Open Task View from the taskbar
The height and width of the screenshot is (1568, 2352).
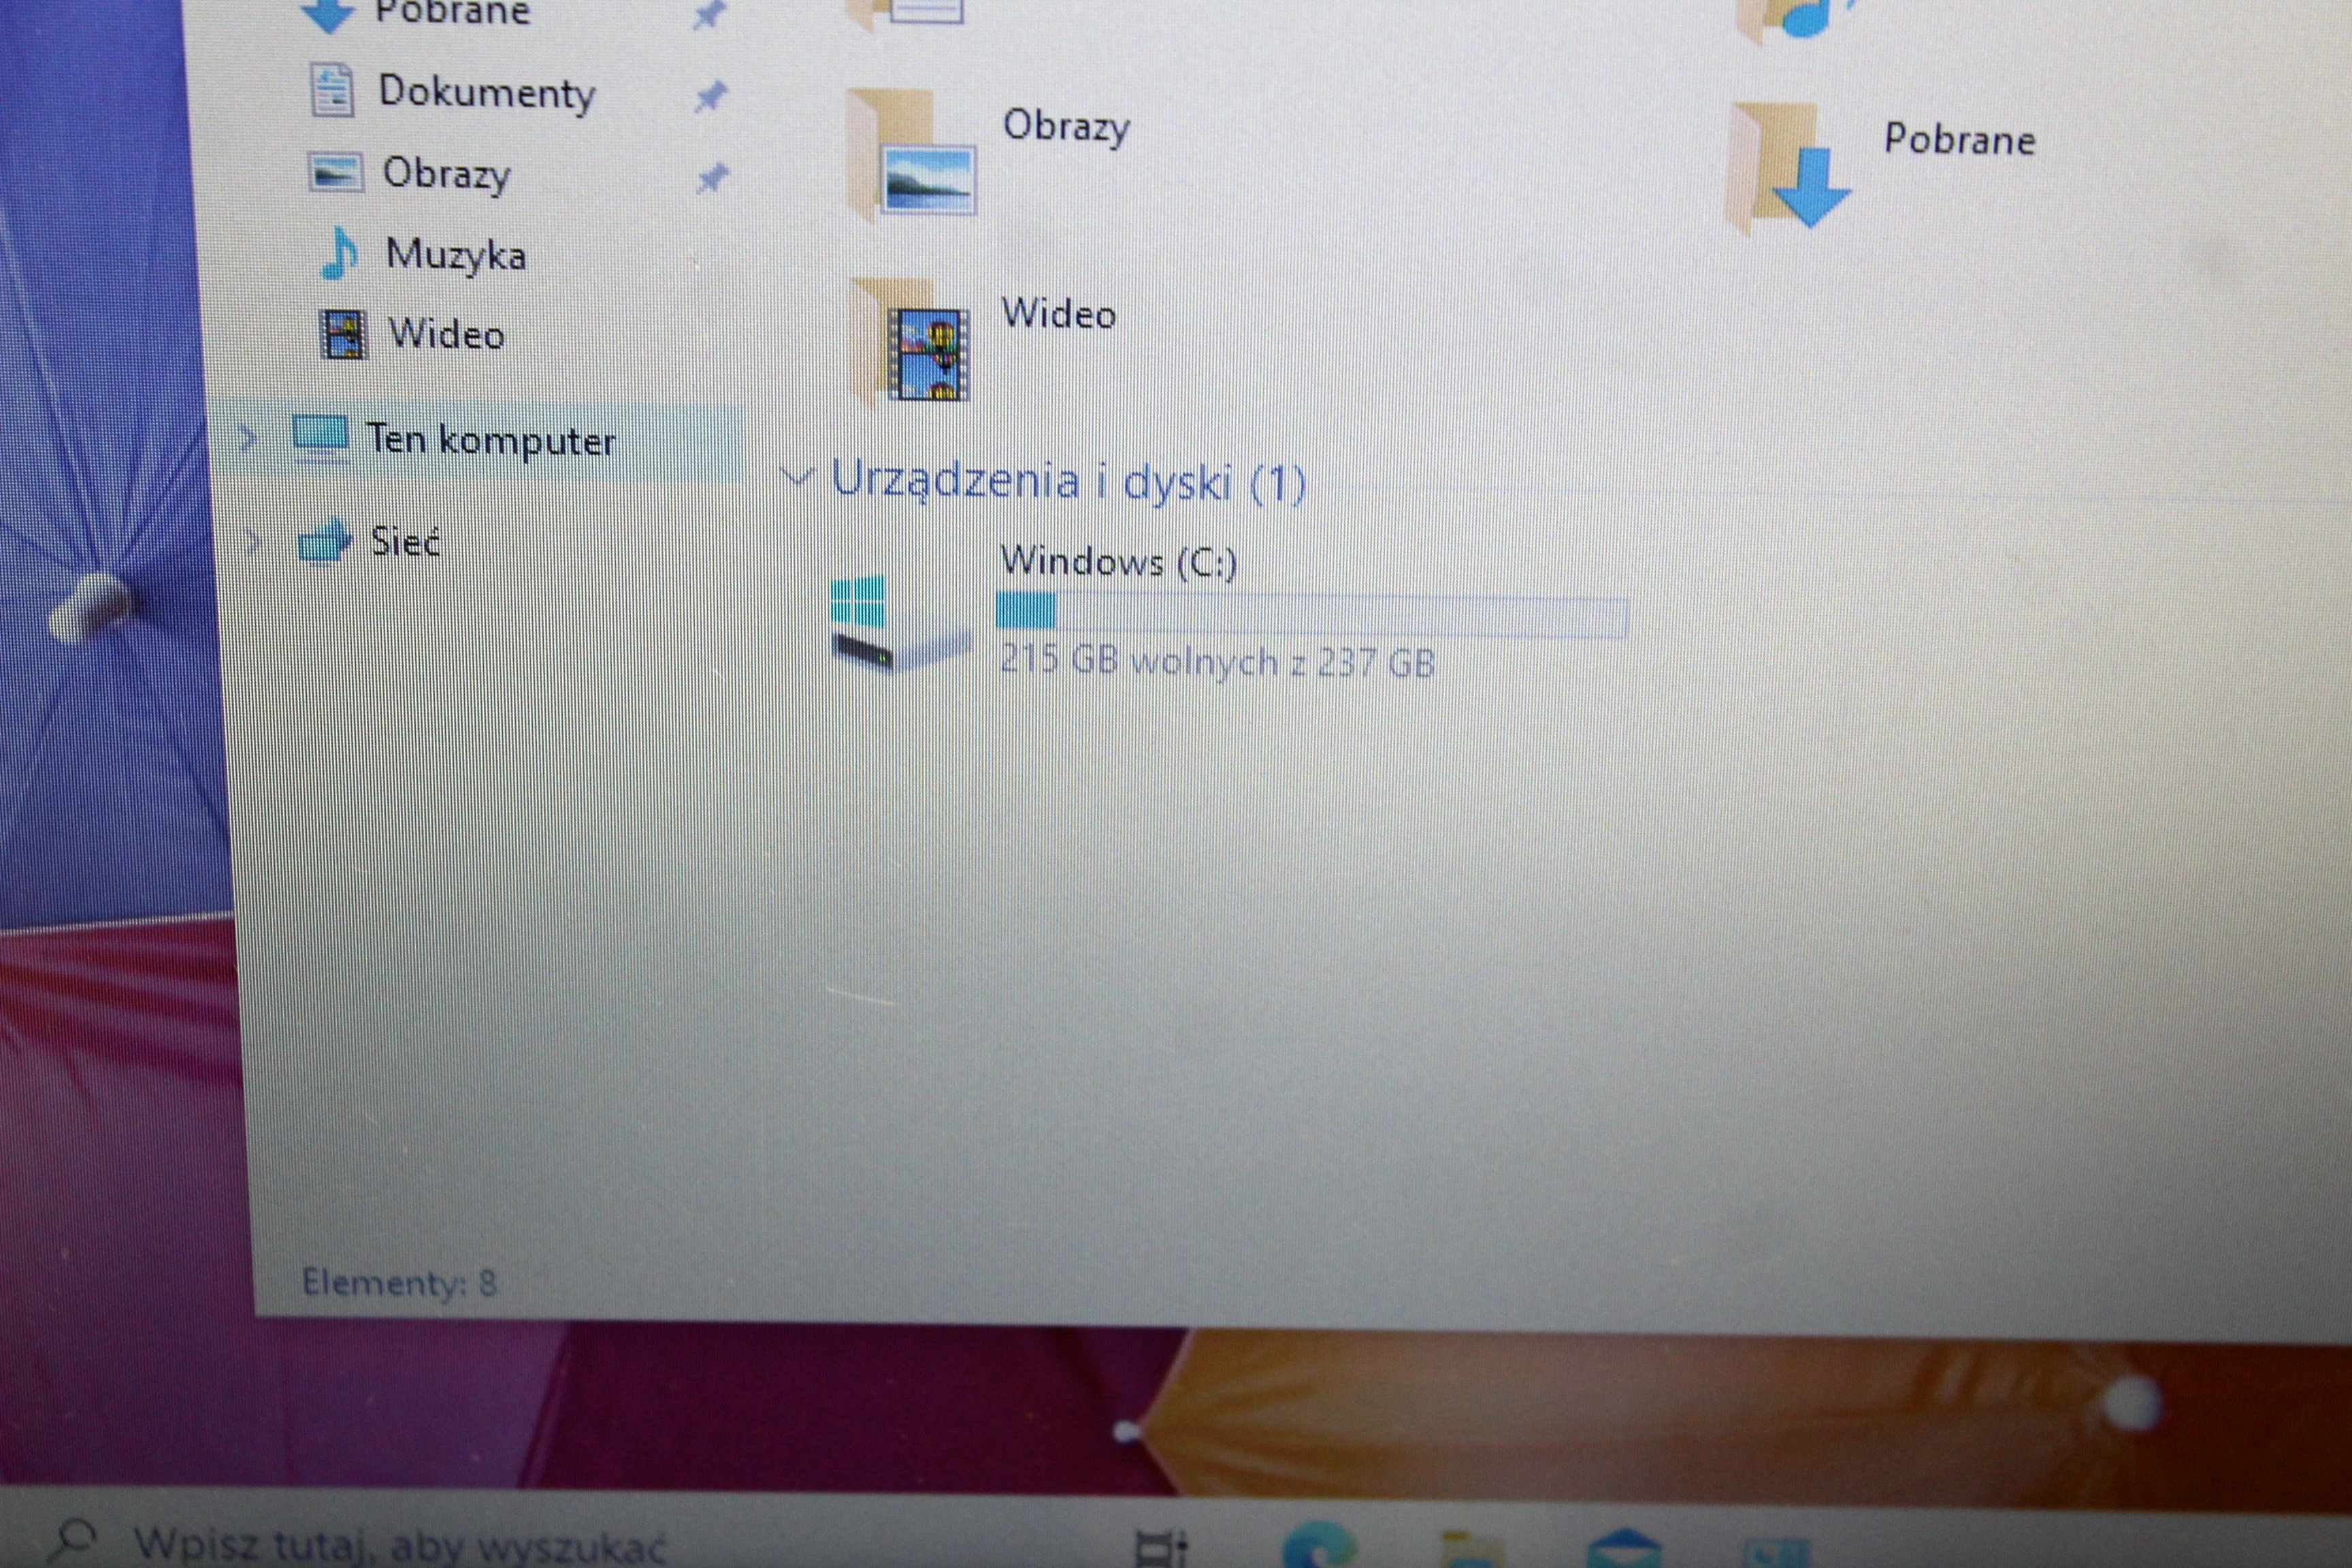pos(1161,1548)
